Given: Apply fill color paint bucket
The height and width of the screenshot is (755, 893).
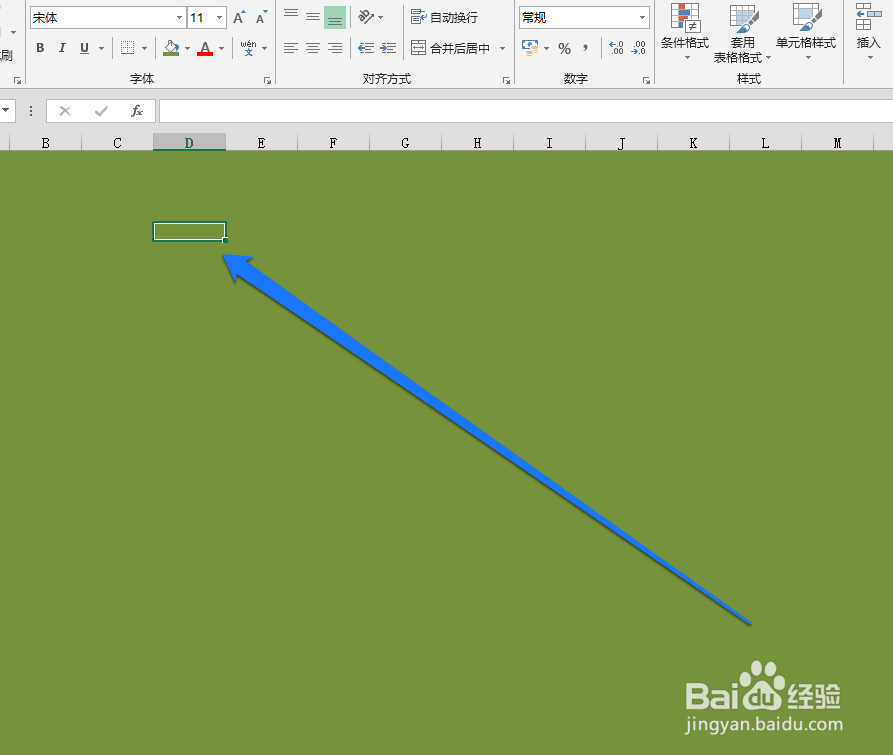Looking at the screenshot, I should click(171, 48).
